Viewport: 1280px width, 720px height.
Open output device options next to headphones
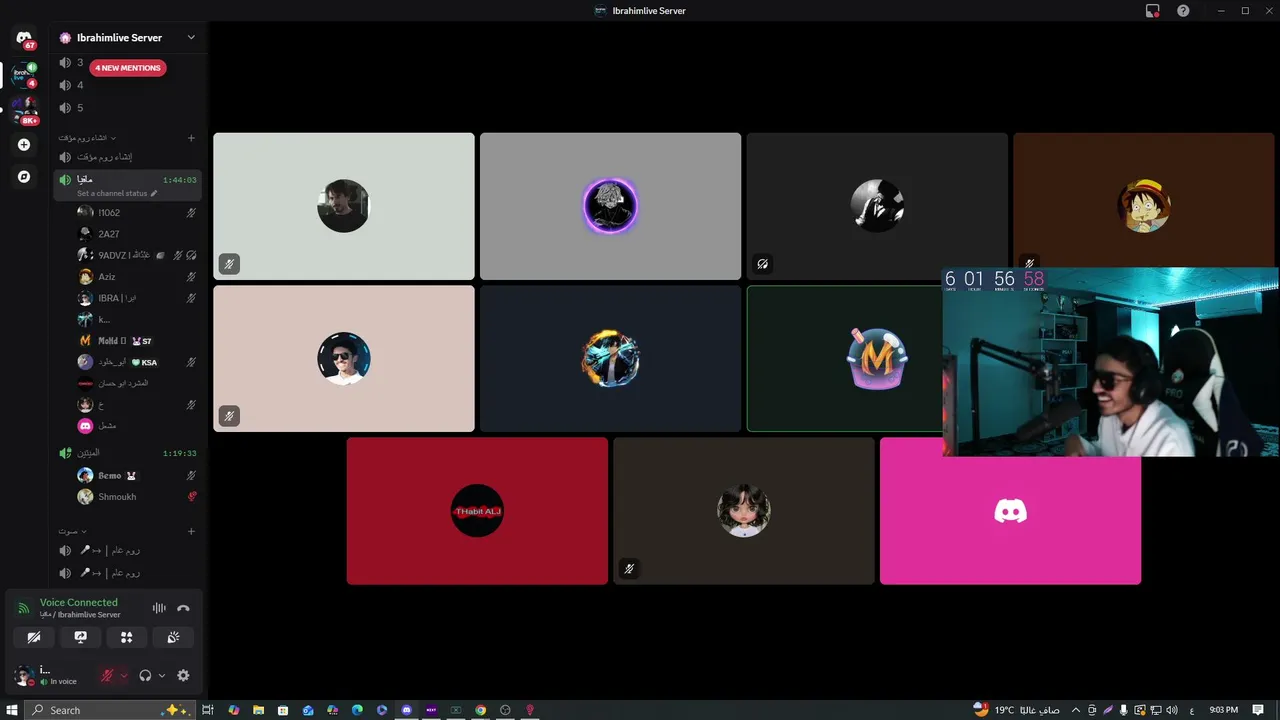(162, 676)
